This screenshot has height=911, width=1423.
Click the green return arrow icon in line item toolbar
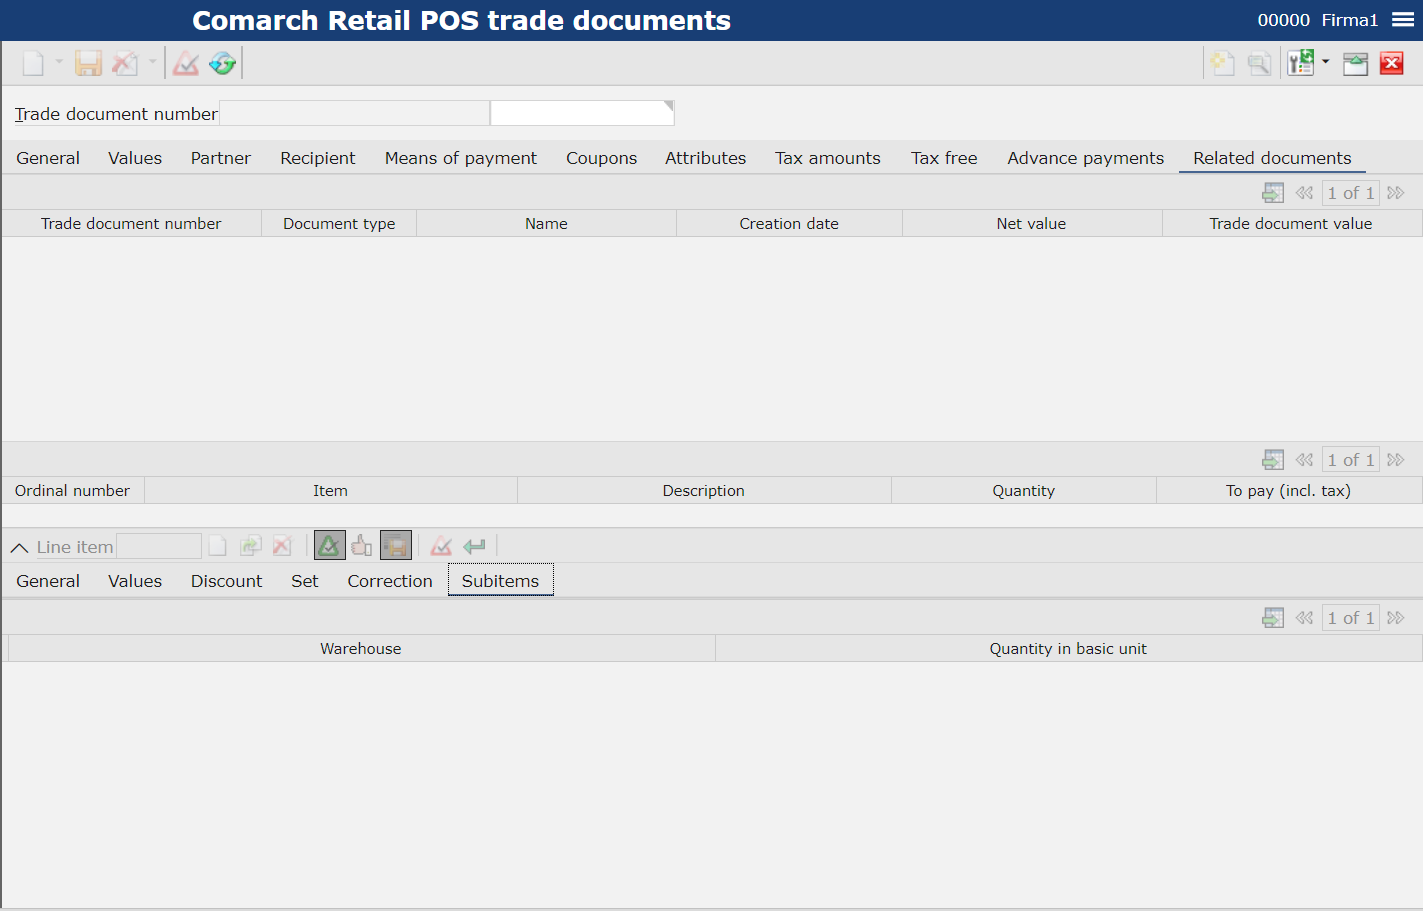click(474, 546)
